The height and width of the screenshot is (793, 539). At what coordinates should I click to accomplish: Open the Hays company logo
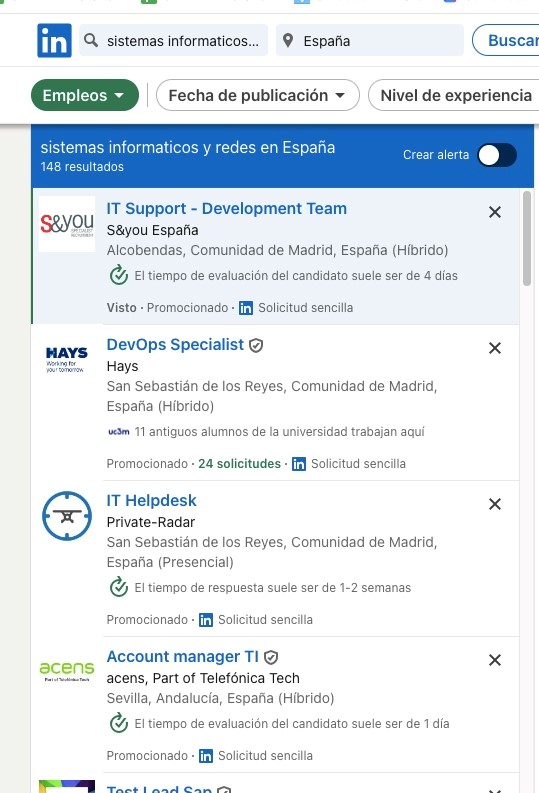67,360
